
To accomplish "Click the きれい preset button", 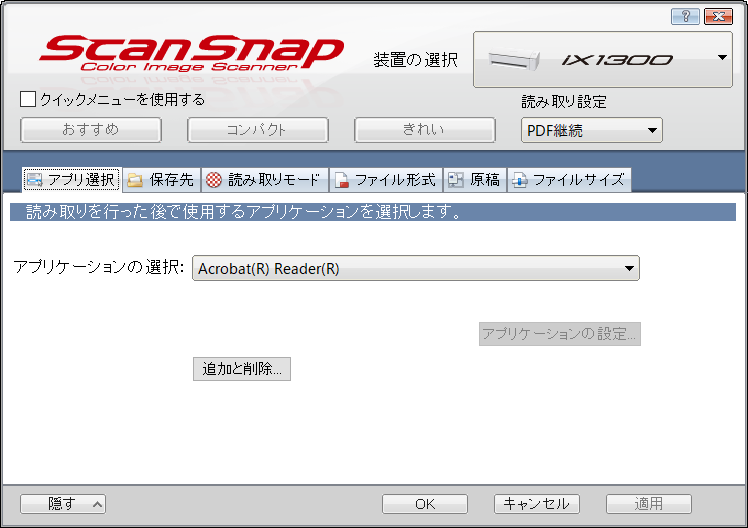I will 425,130.
